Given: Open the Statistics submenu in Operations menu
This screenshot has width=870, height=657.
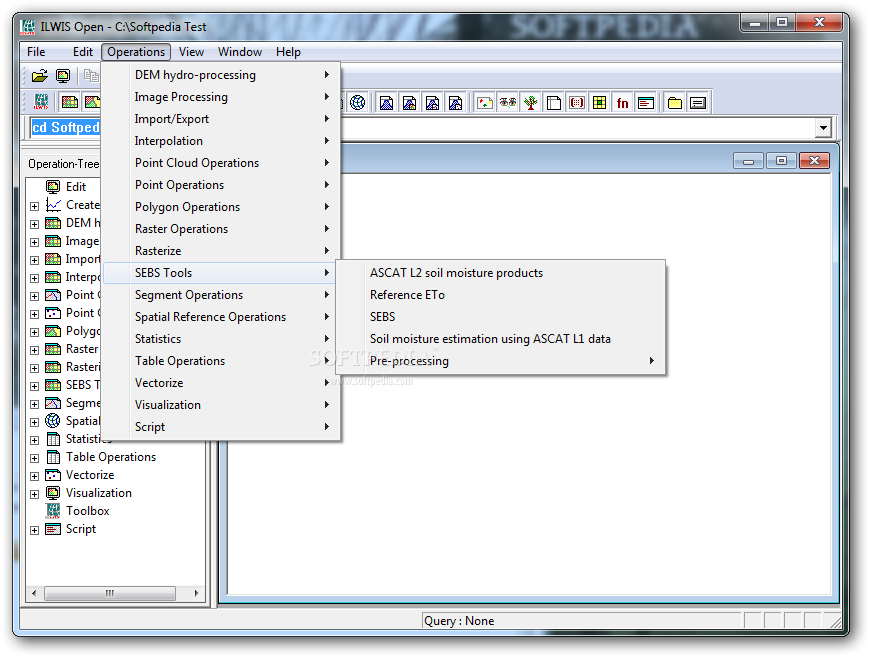Looking at the screenshot, I should (221, 339).
